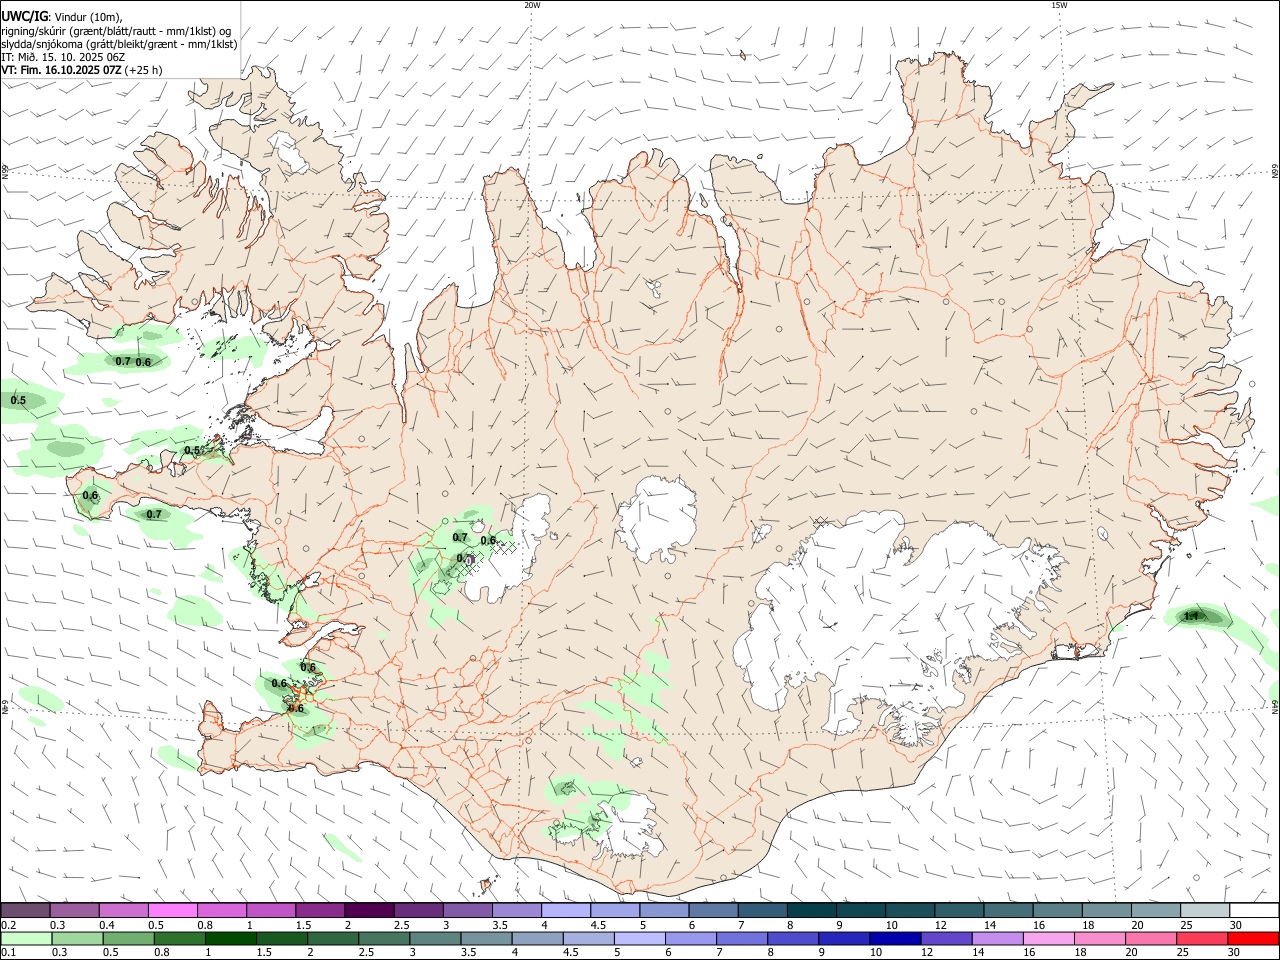Pick the light lavender 4 snow swatch
This screenshot has width=1280, height=960.
click(566, 911)
